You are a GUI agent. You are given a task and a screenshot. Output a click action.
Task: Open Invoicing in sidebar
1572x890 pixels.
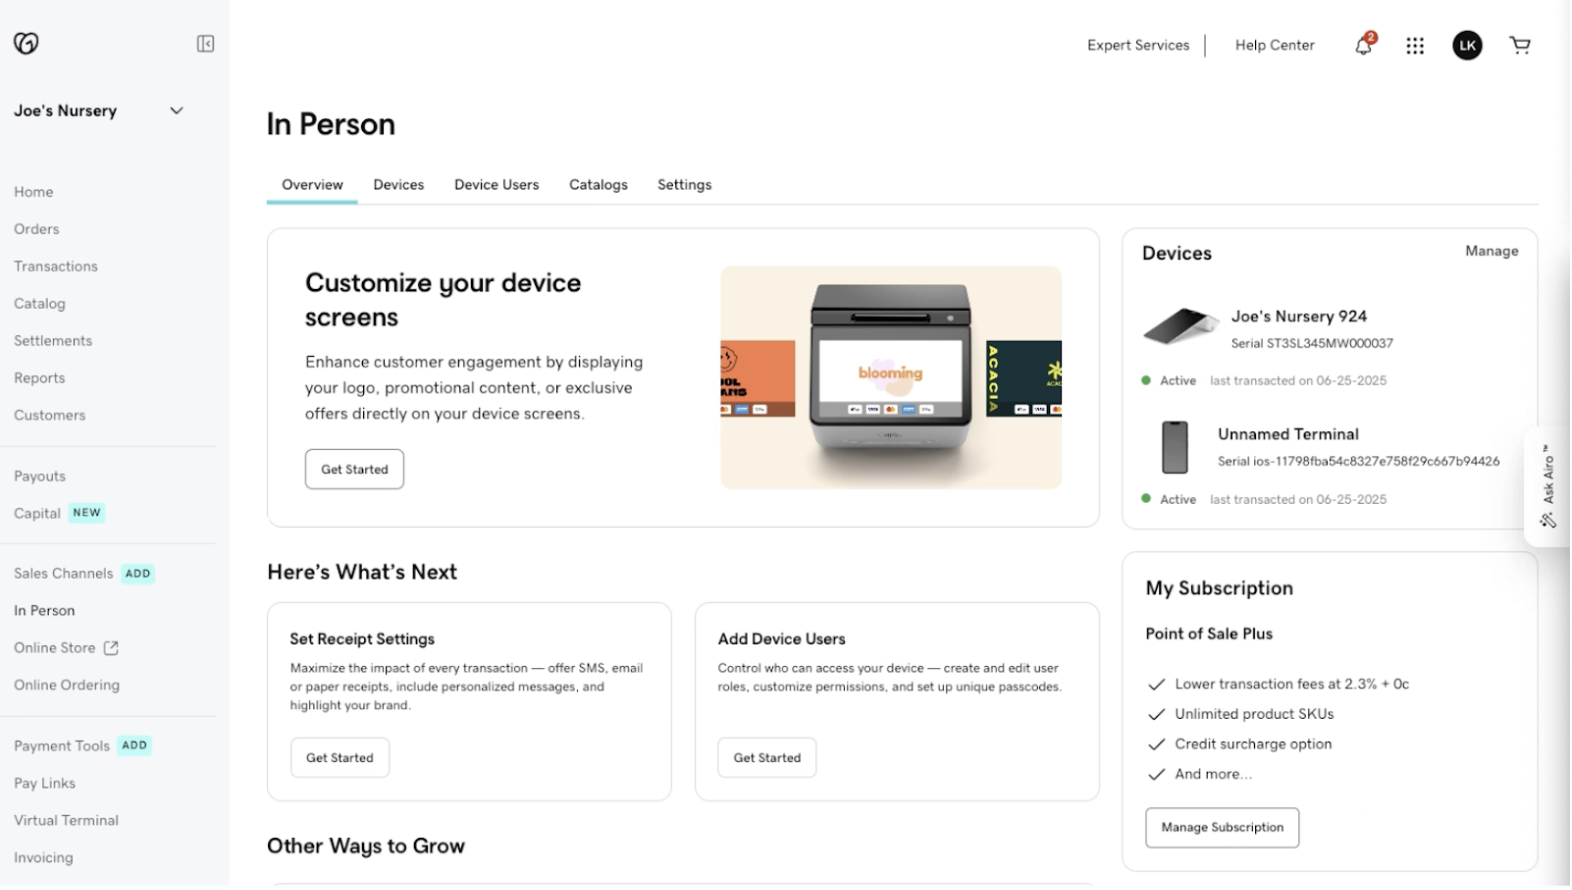pos(44,858)
